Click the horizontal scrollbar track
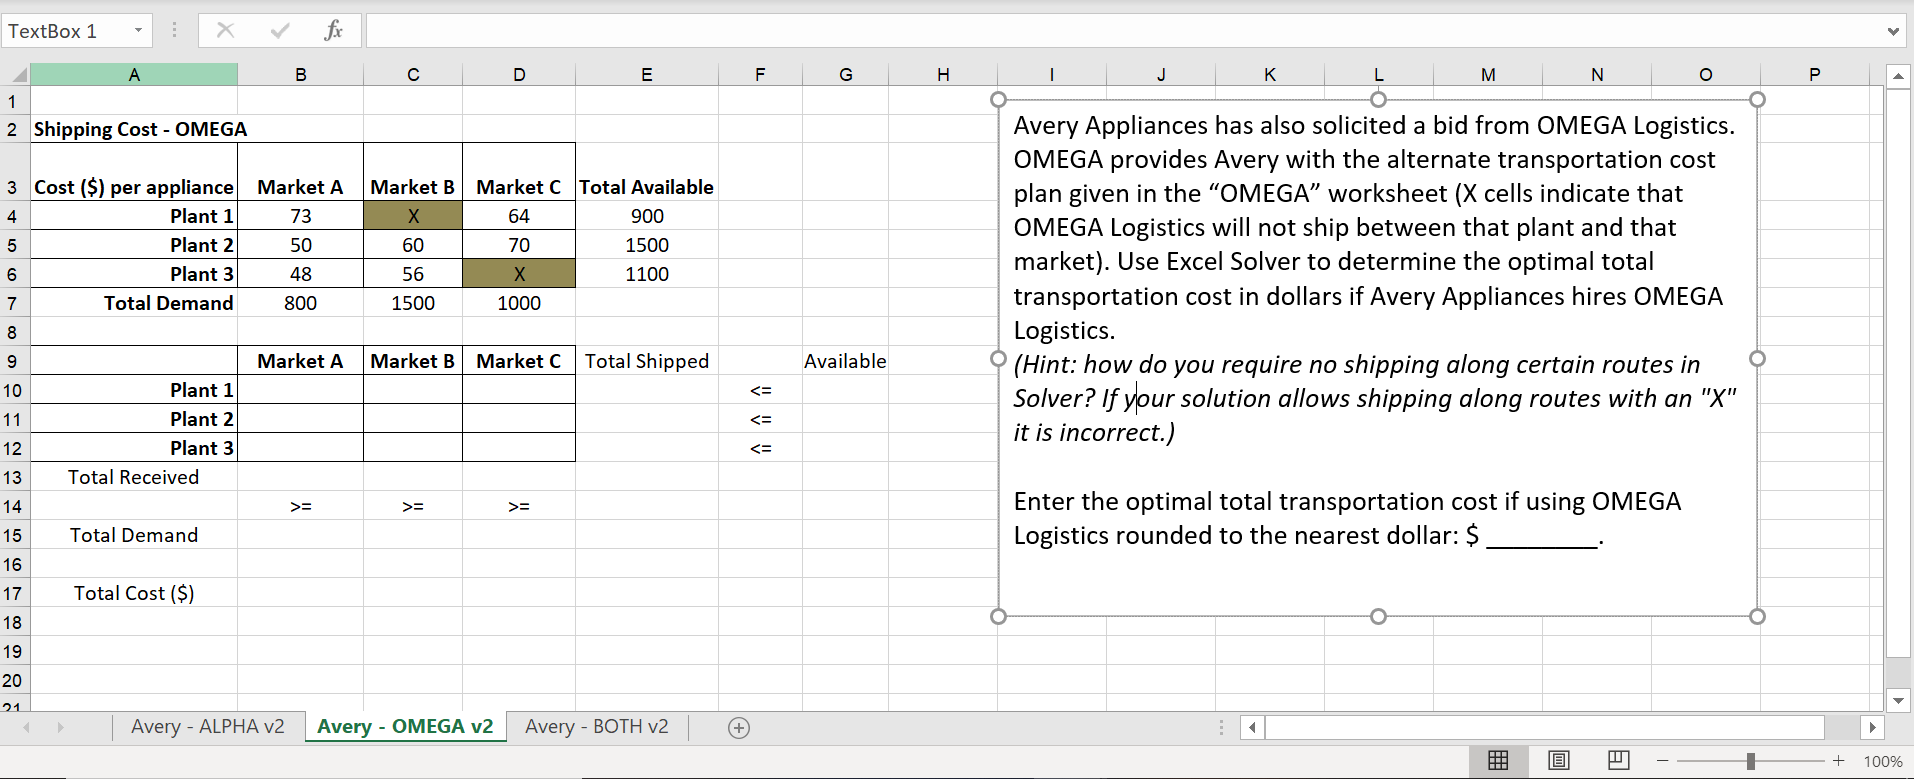Viewport: 1914px width, 779px height. [x=1545, y=728]
